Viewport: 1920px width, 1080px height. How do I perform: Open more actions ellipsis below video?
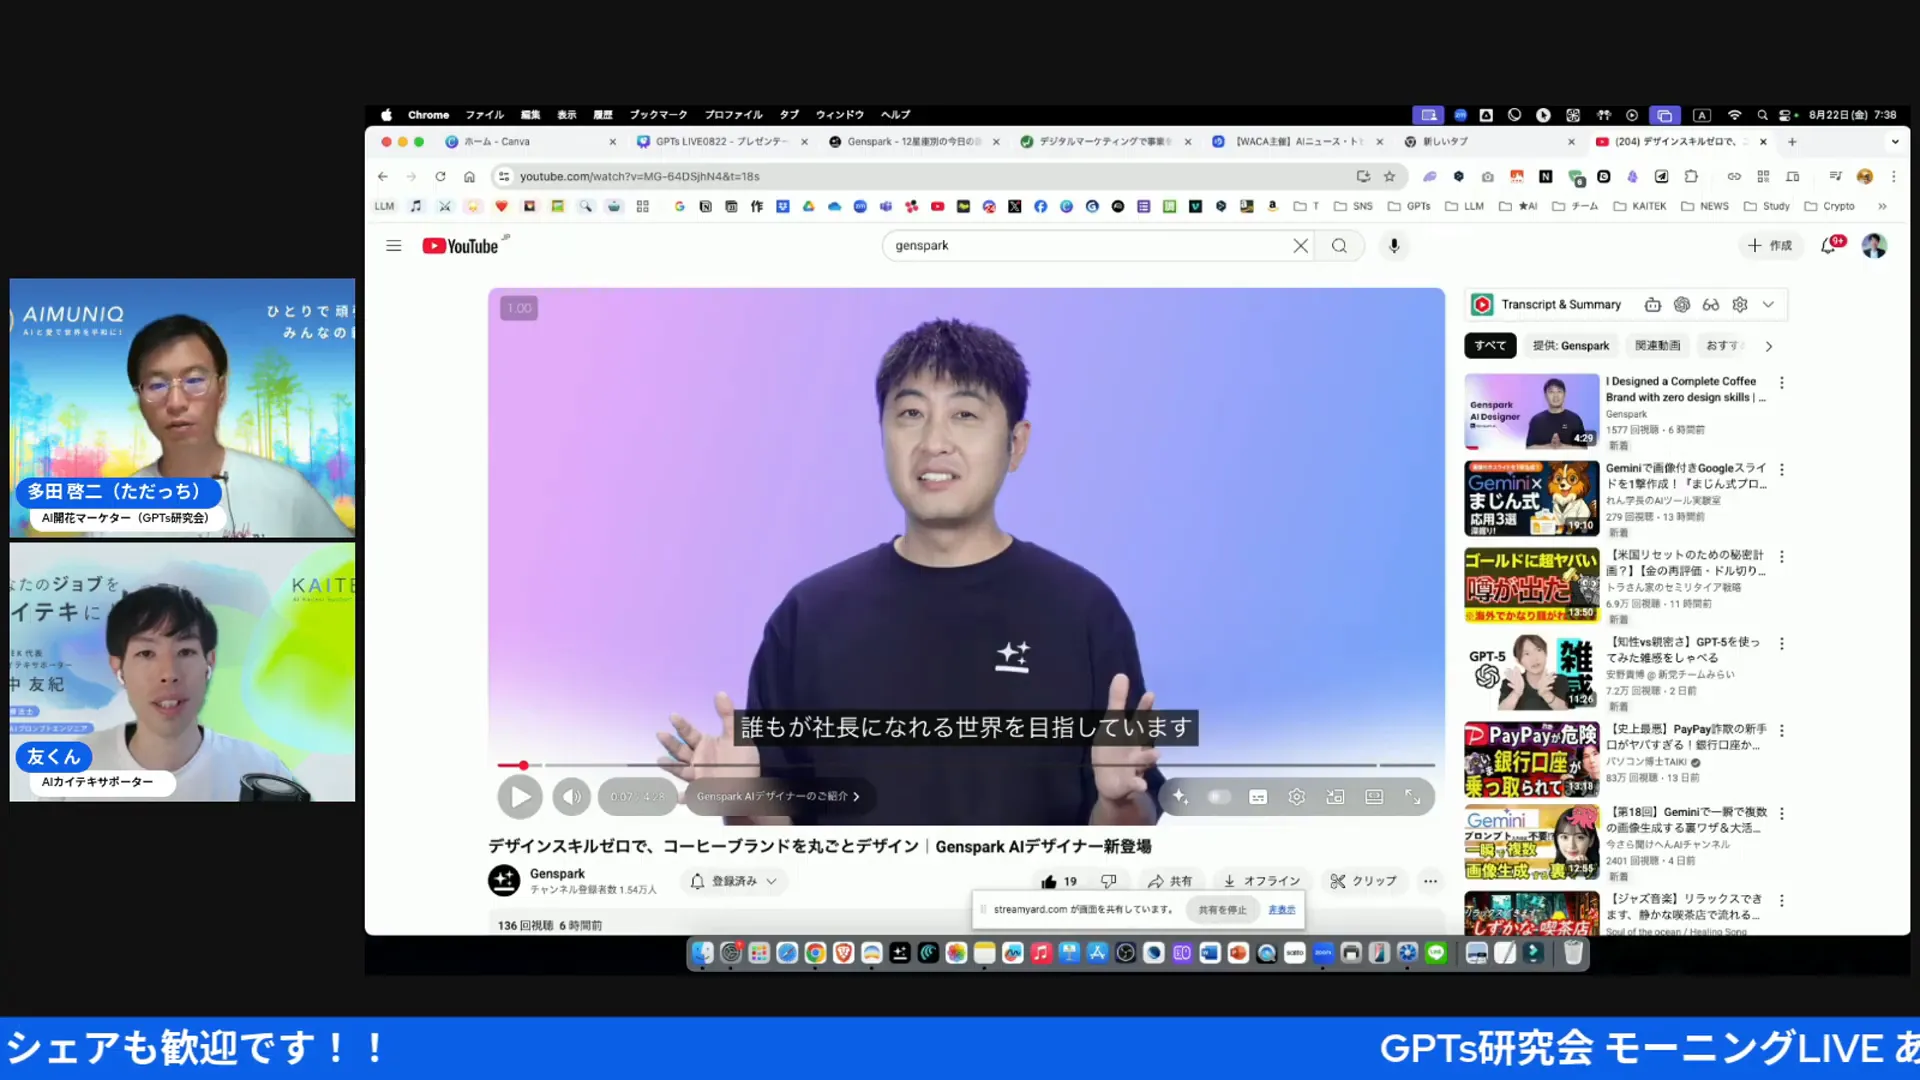tap(1430, 881)
